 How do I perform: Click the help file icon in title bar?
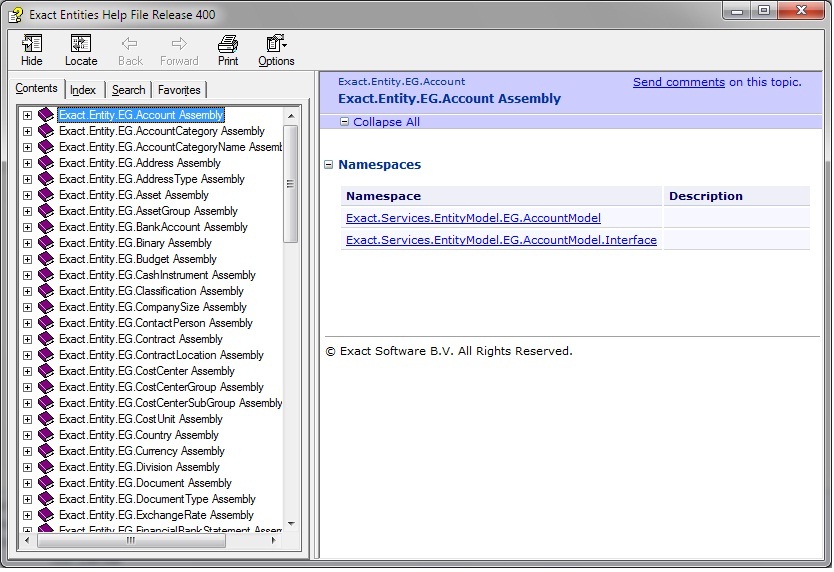15,15
